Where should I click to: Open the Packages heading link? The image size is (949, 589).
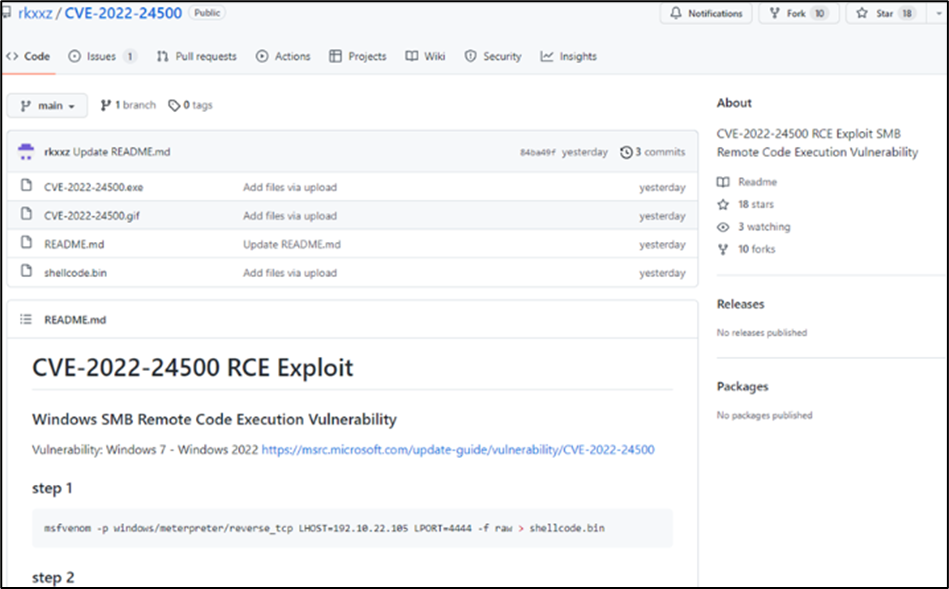coord(743,386)
